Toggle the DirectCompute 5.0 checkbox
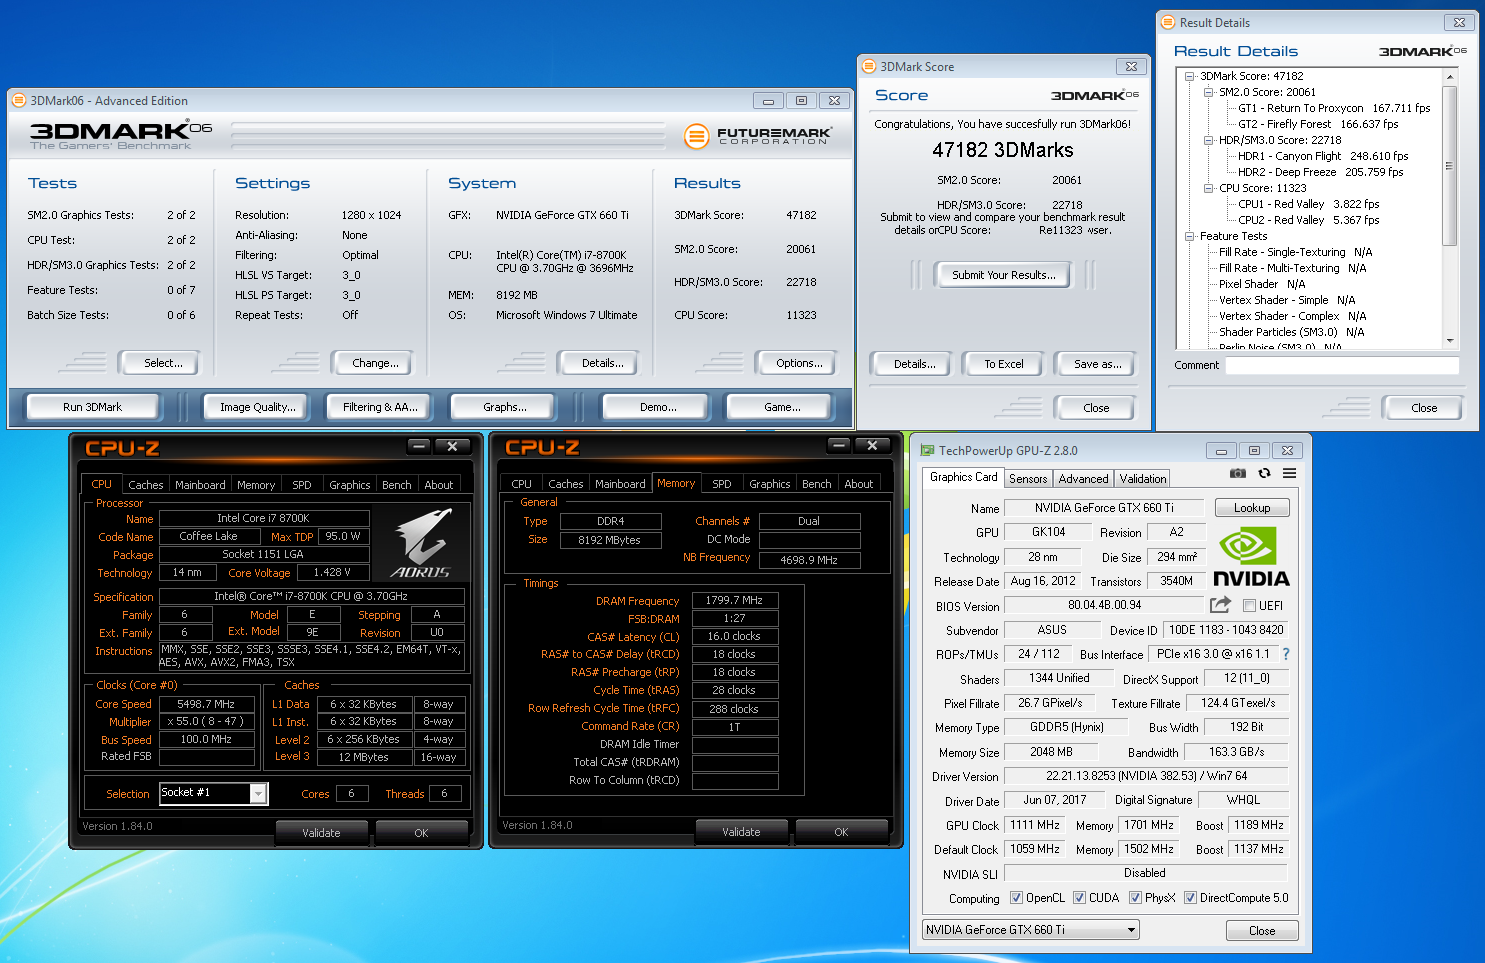This screenshot has height=963, width=1485. point(1190,898)
